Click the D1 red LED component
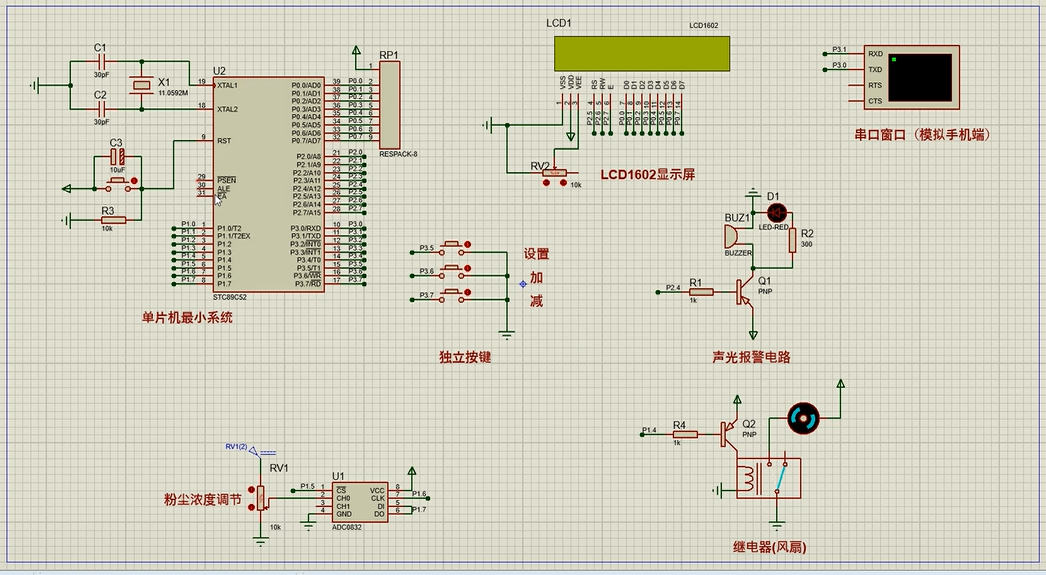The image size is (1046, 575). (777, 212)
